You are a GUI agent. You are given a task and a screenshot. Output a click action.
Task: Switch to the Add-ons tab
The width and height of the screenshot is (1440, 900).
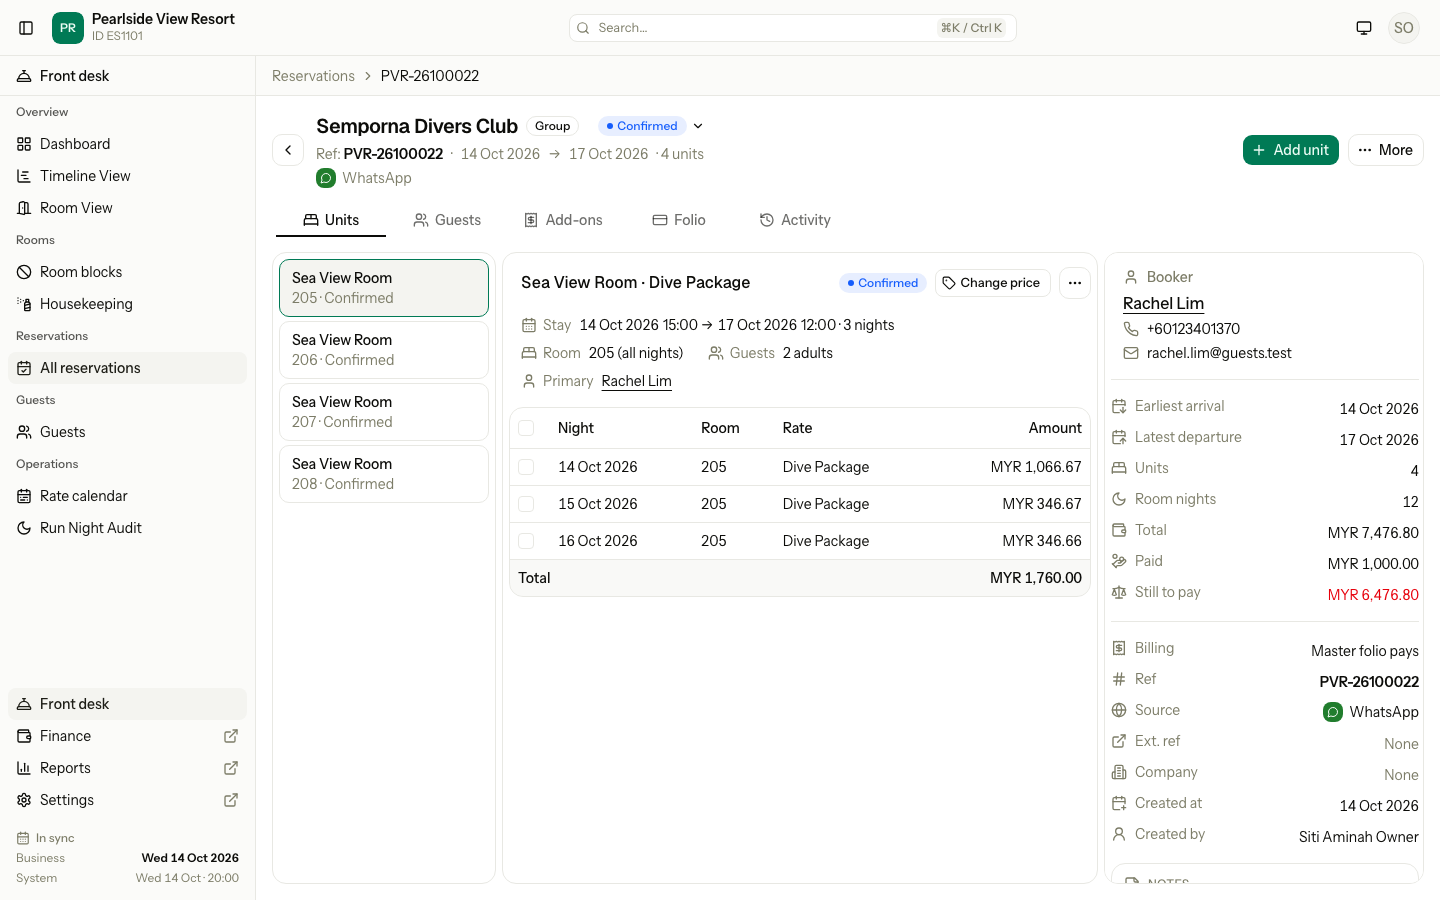[x=563, y=220]
